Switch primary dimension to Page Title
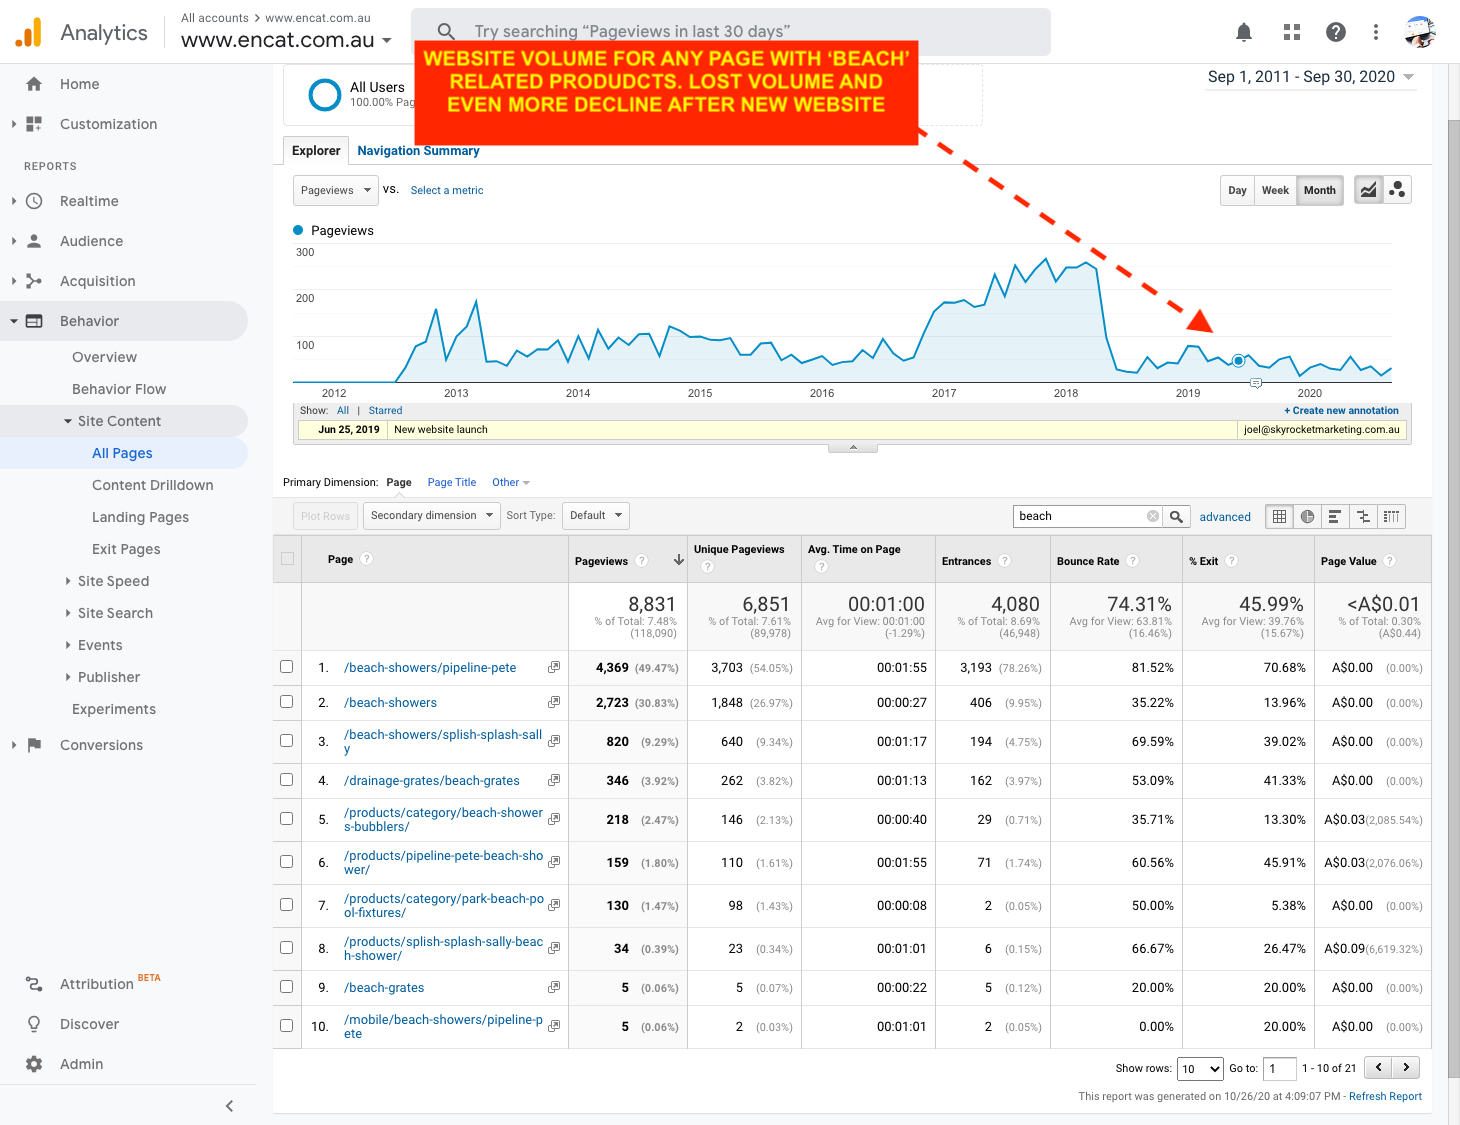The width and height of the screenshot is (1460, 1125). pos(452,482)
